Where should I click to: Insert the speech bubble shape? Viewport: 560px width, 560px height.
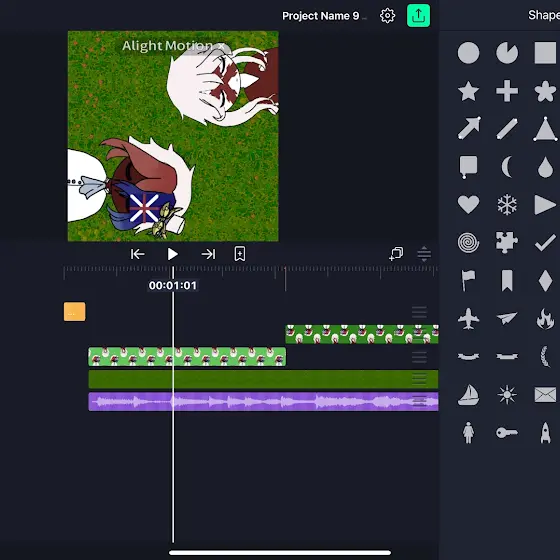click(x=468, y=167)
